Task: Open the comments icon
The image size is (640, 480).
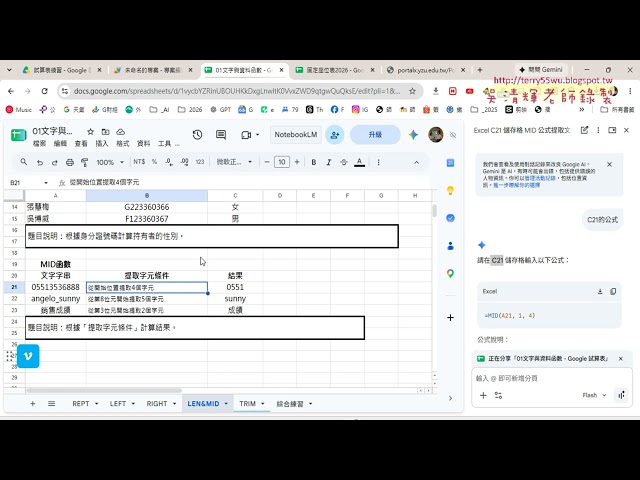Action: 221,135
